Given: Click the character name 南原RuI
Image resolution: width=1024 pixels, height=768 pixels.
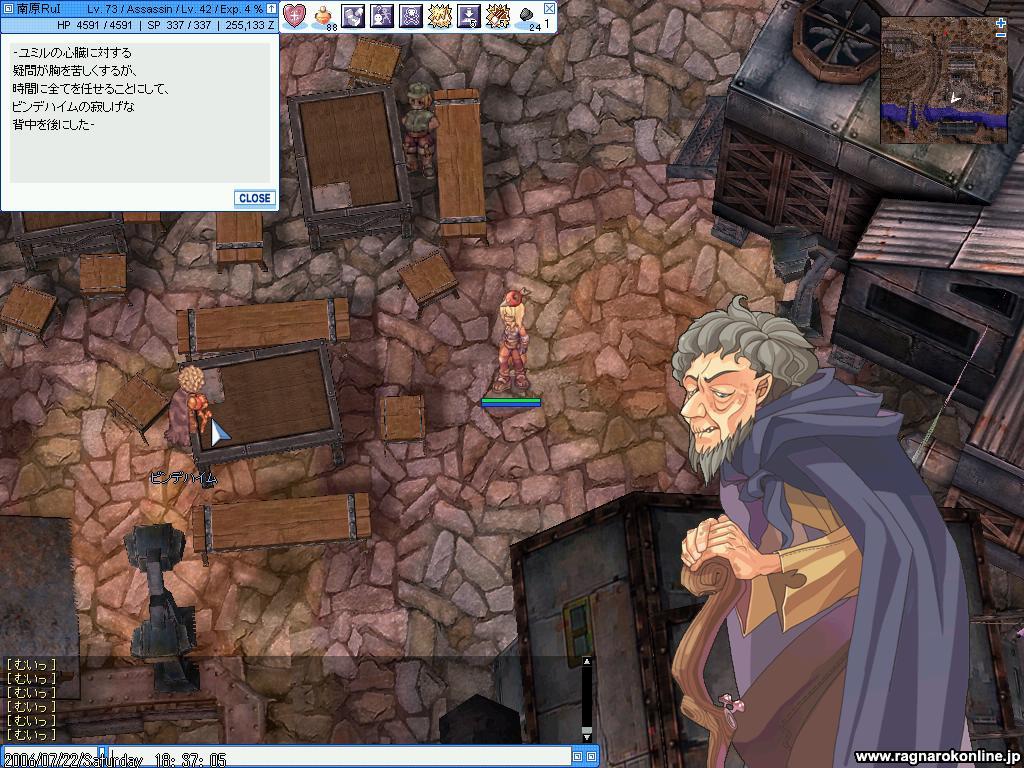Looking at the screenshot, I should click(39, 9).
